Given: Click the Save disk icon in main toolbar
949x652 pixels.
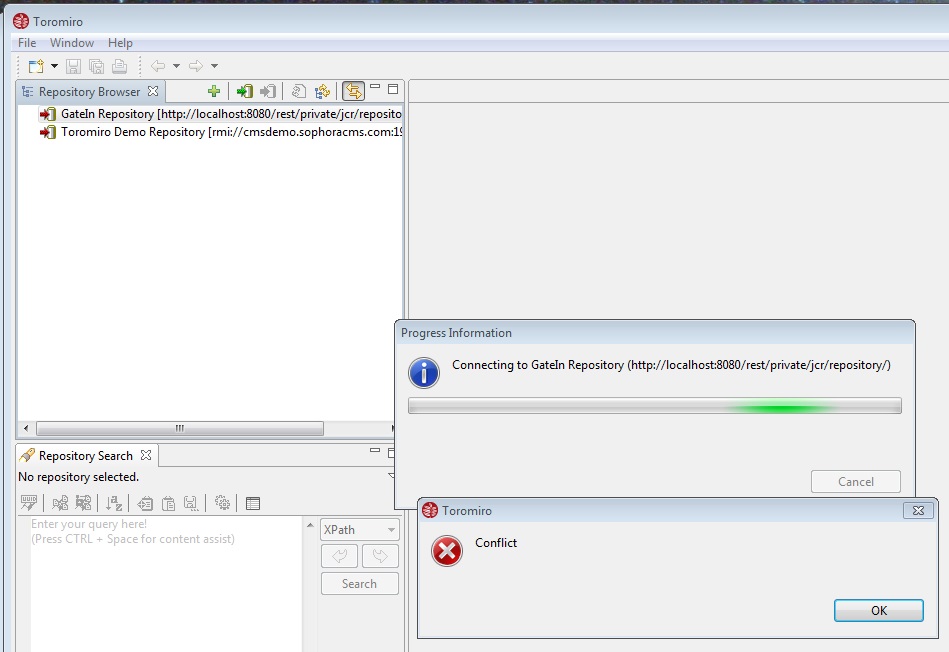Looking at the screenshot, I should (73, 66).
